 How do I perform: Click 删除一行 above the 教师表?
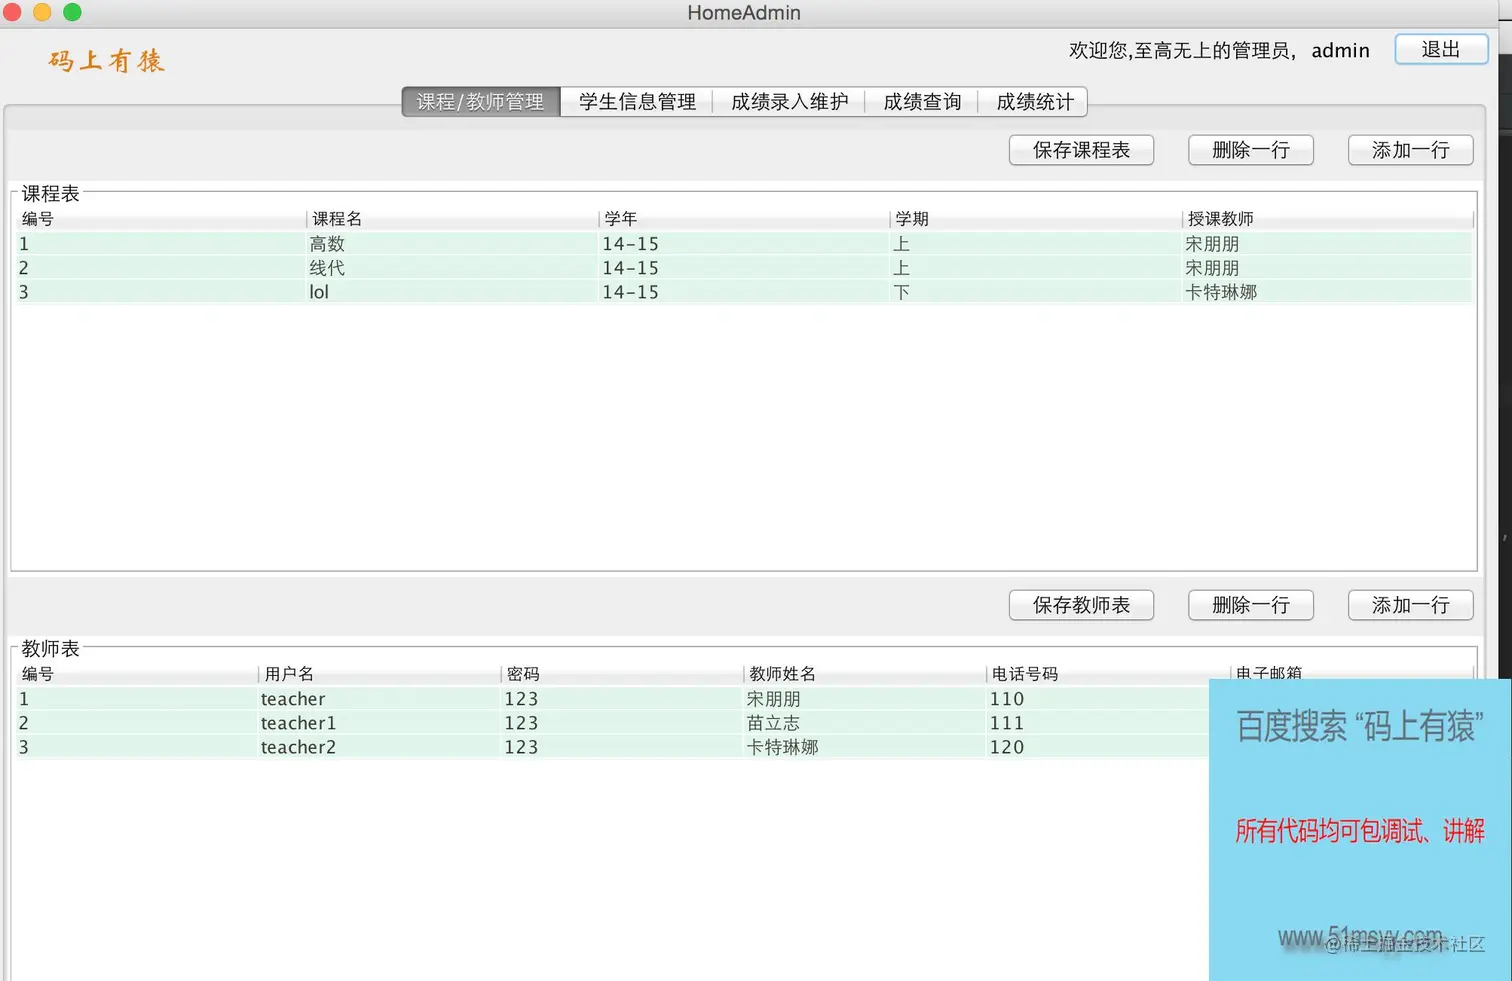(1250, 605)
